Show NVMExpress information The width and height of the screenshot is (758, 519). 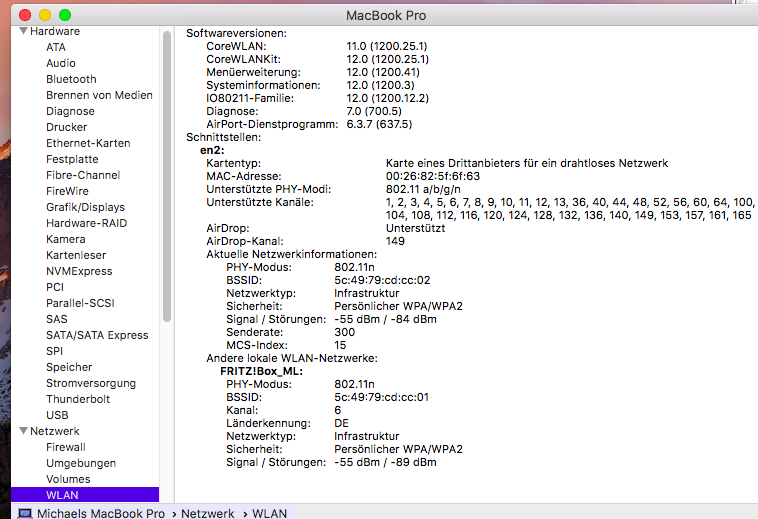(79, 271)
